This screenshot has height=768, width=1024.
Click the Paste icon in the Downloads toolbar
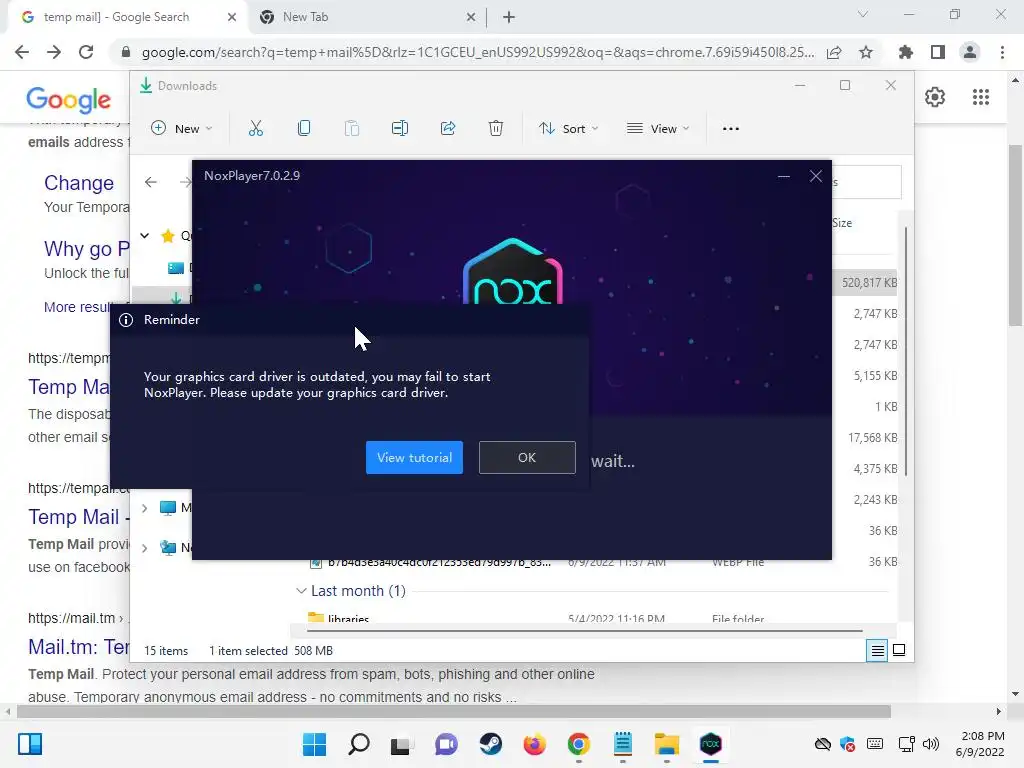(x=351, y=128)
